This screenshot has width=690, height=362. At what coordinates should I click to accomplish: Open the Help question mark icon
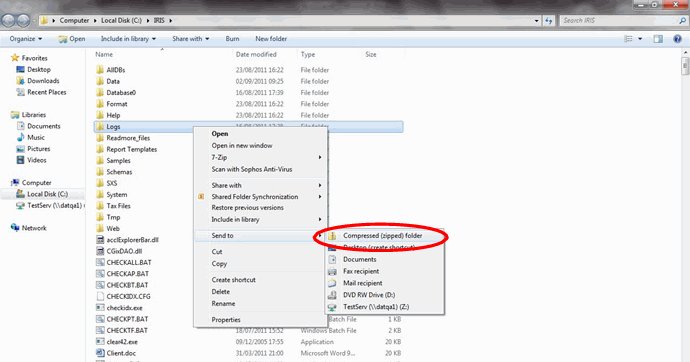click(x=677, y=39)
